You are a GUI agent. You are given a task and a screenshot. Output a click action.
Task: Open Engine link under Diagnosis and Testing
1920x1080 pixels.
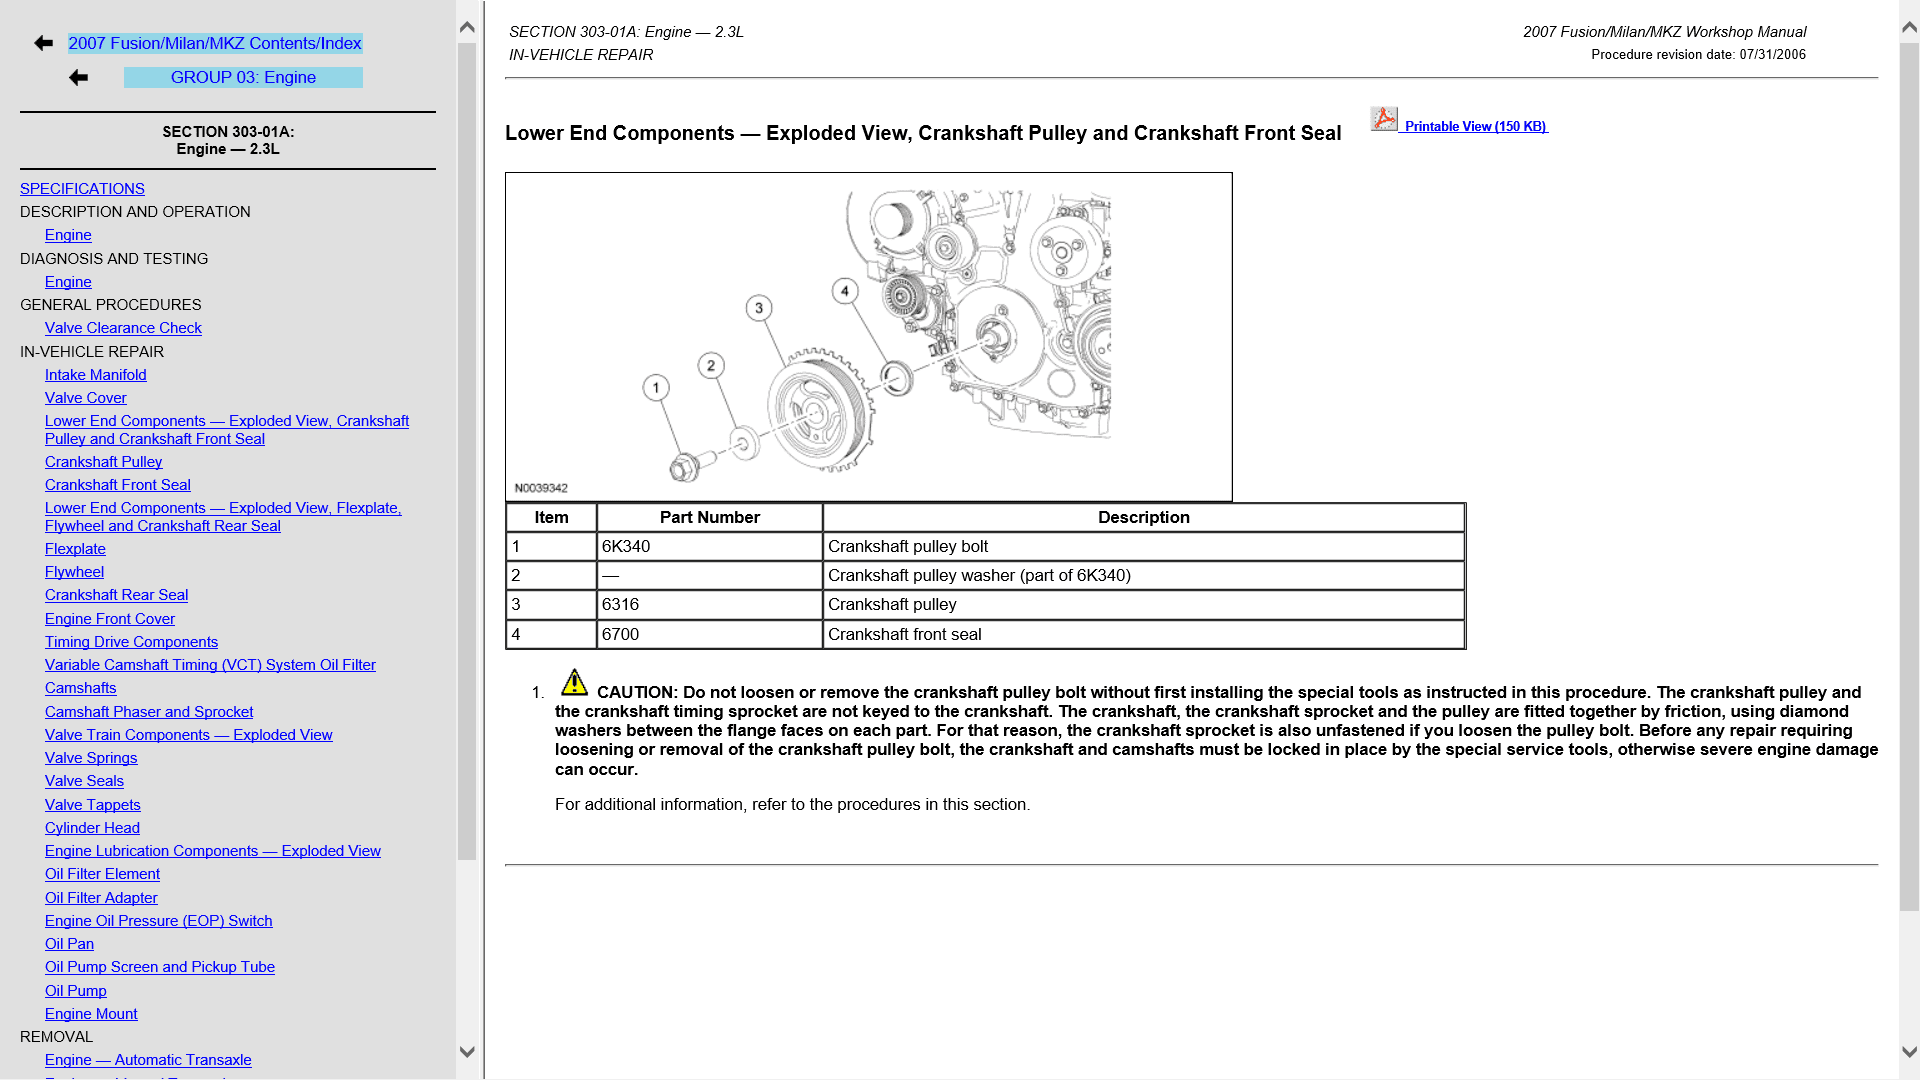coord(68,282)
